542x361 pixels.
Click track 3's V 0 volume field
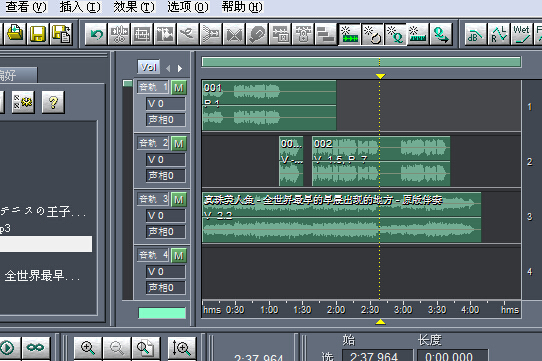coord(166,216)
